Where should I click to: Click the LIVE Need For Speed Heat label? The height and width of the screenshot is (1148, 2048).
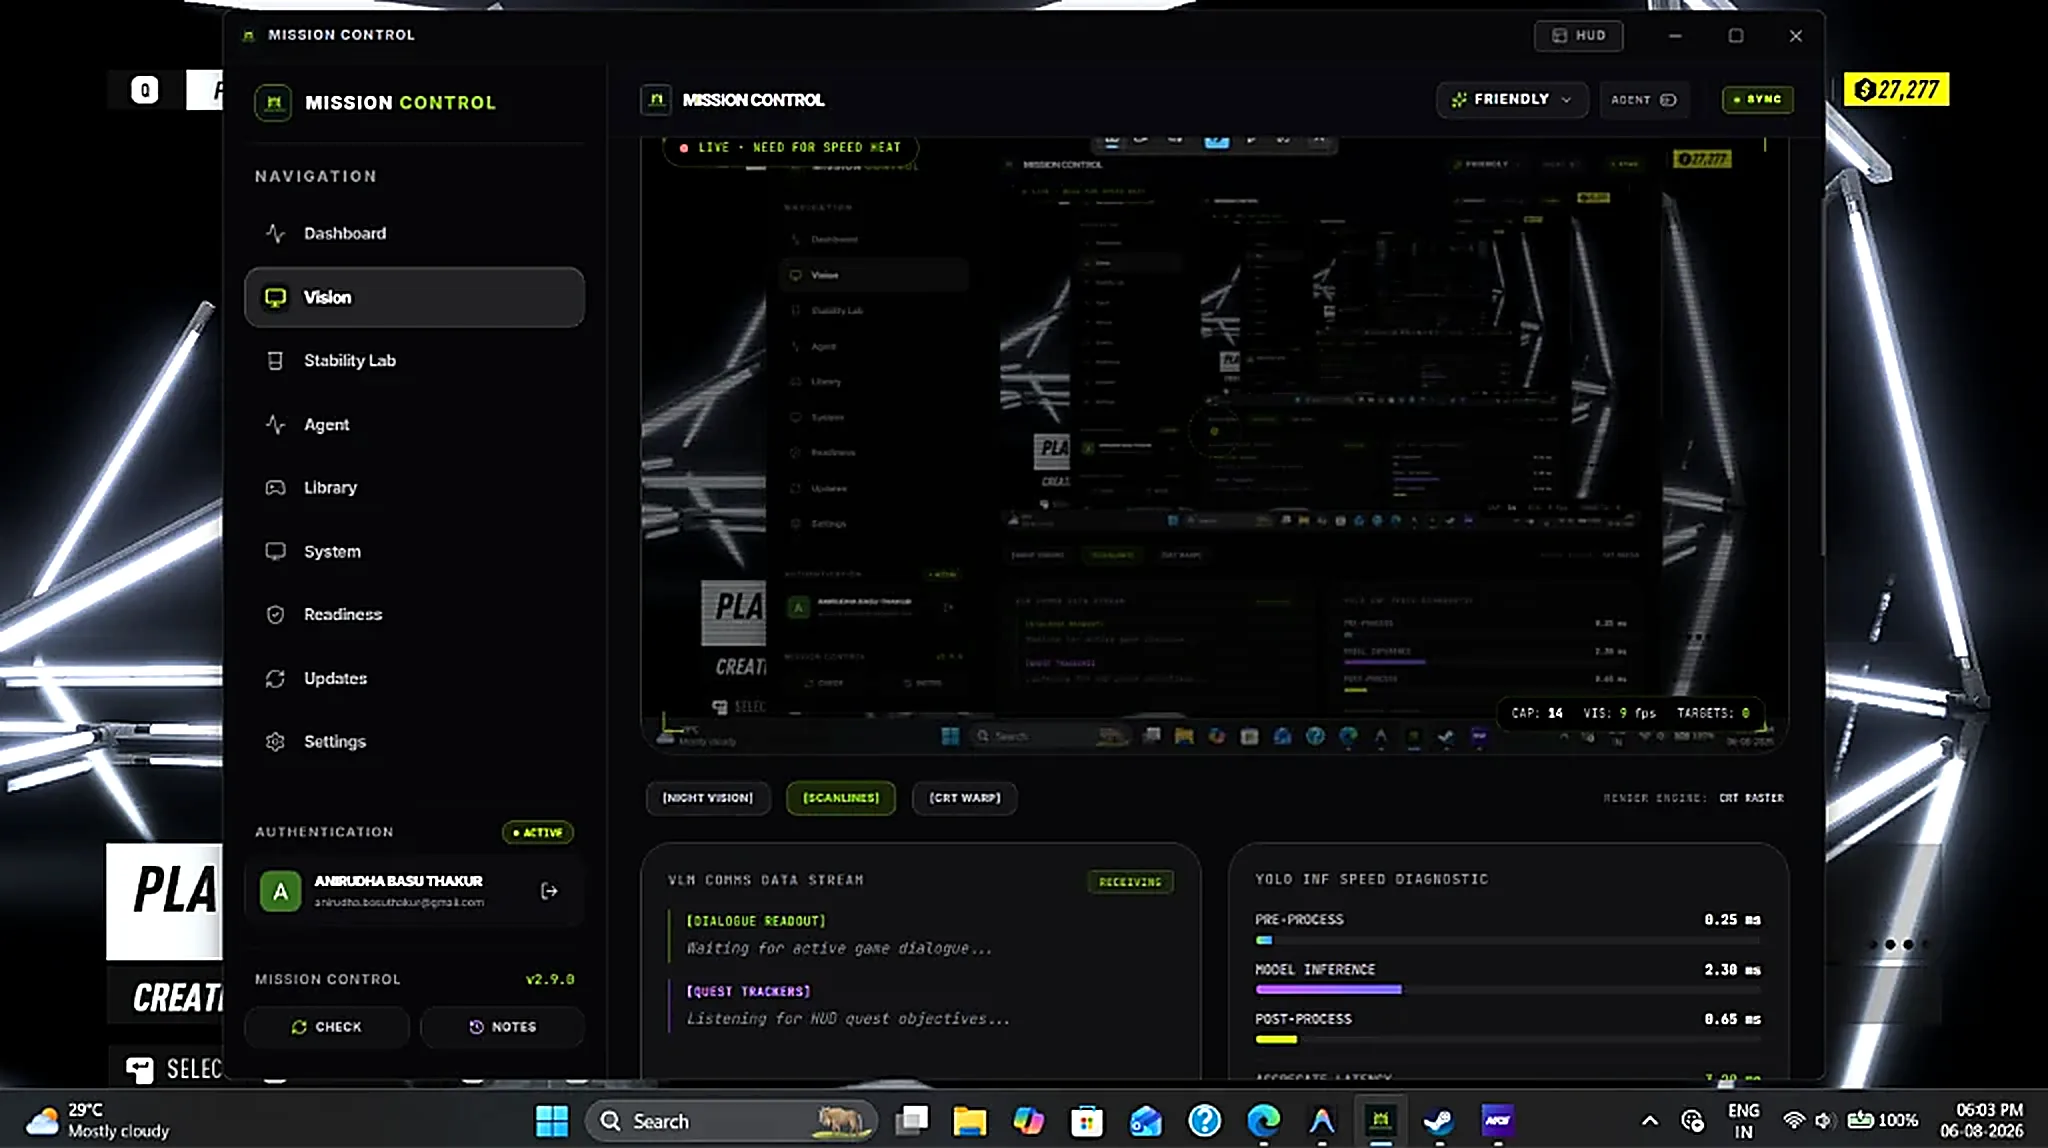coord(791,147)
